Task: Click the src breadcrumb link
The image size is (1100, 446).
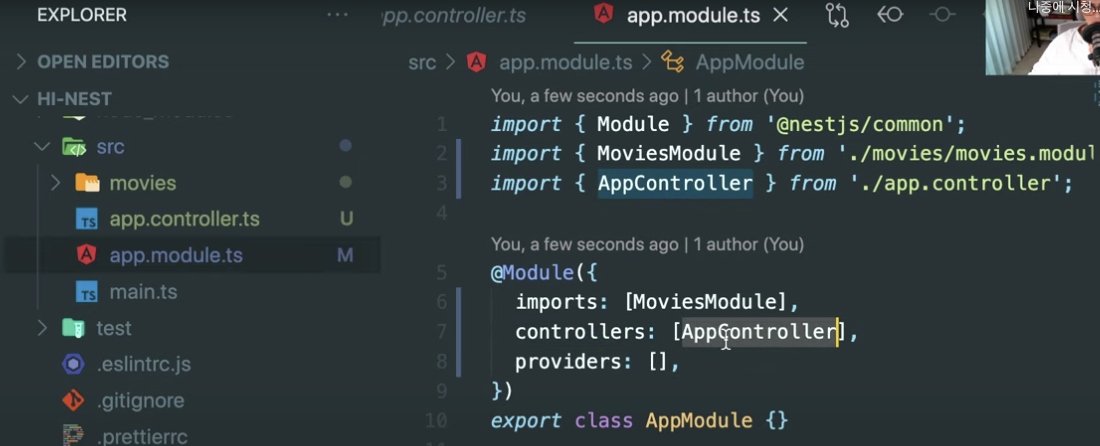Action: pos(422,62)
